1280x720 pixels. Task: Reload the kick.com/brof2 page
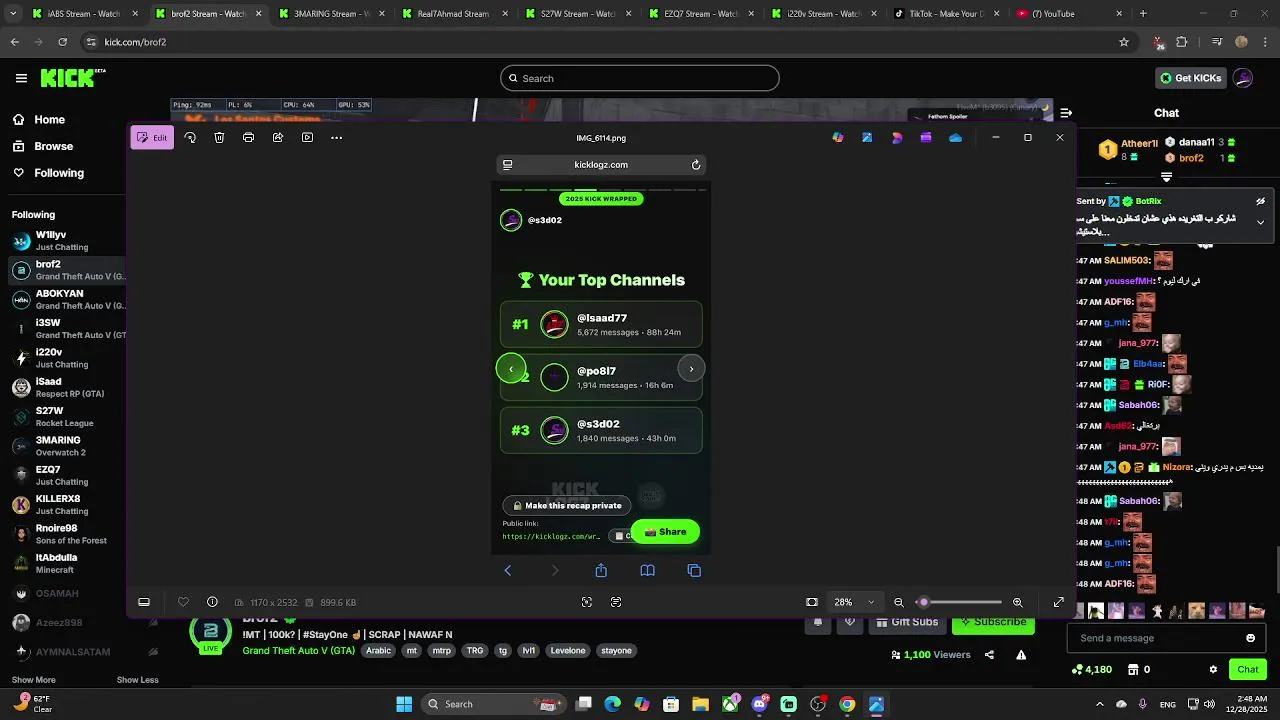(62, 42)
